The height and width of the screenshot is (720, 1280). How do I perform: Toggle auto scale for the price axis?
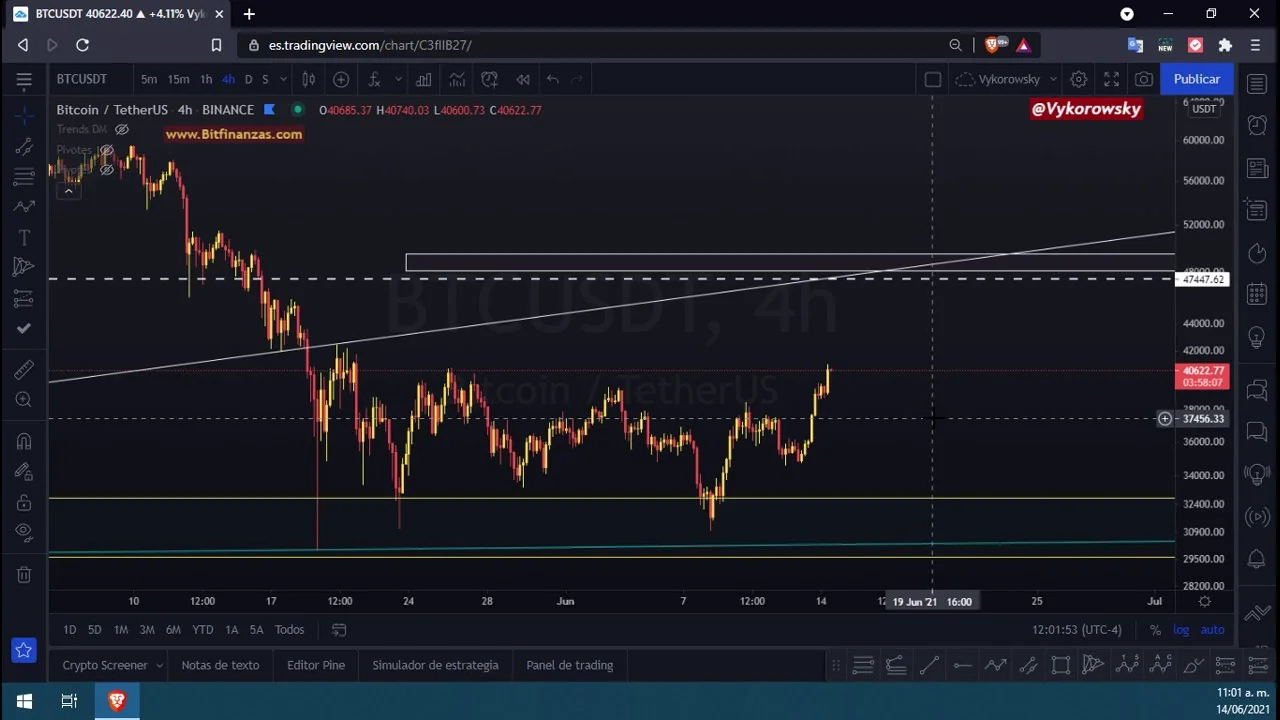coord(1212,629)
